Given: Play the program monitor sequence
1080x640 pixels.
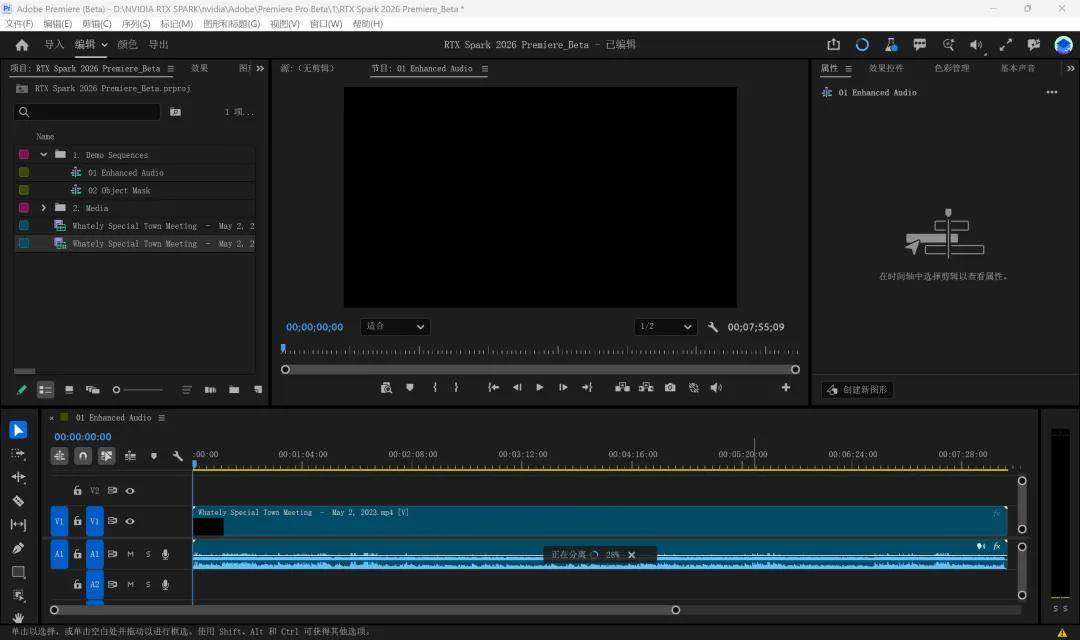Looking at the screenshot, I should click(540, 388).
